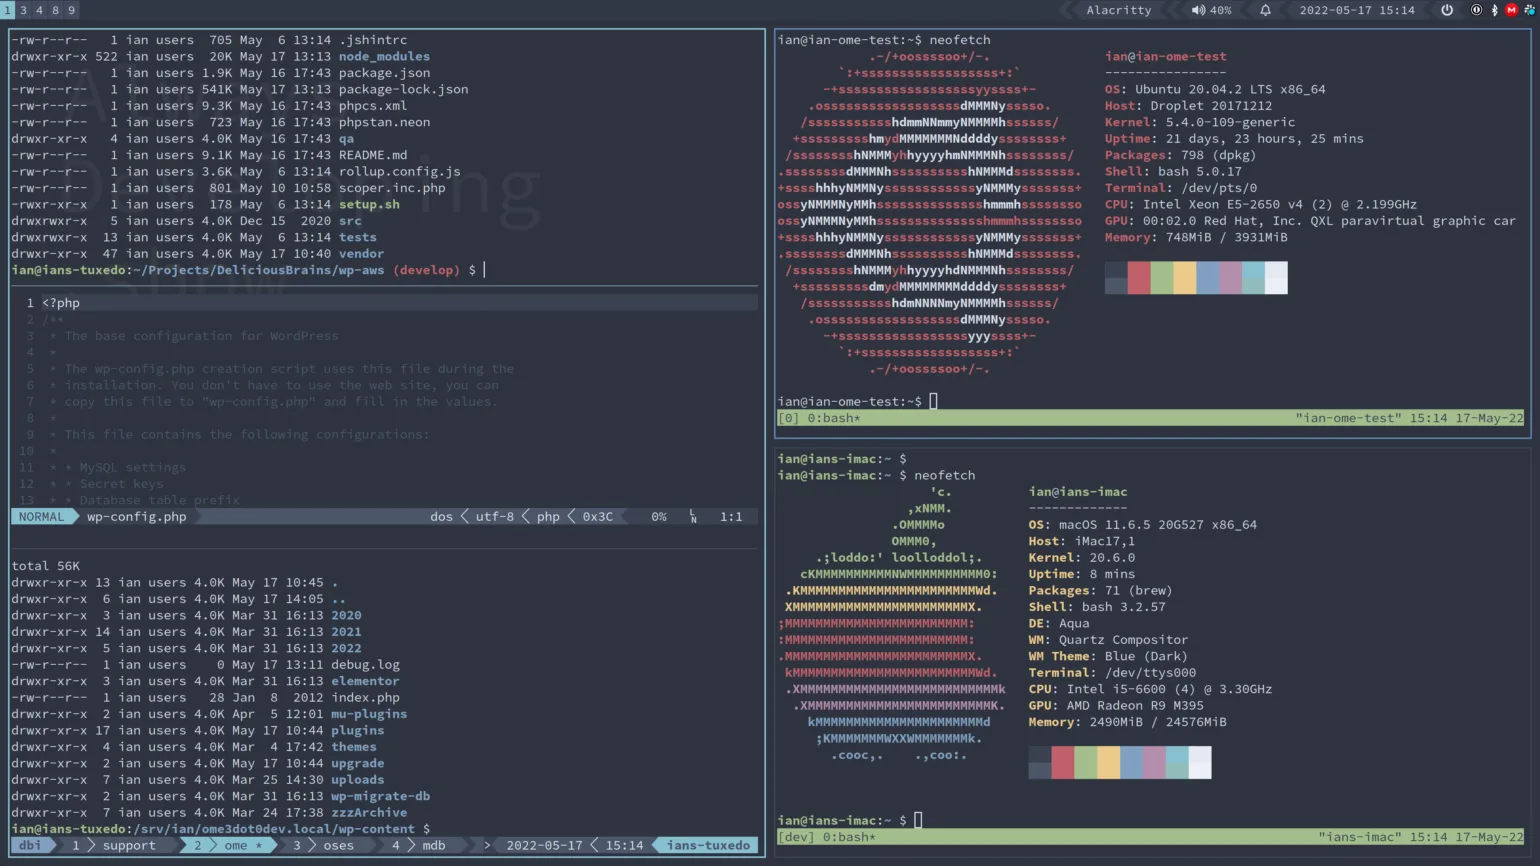Viewport: 1540px width, 866px height.
Task: Click the php filetype segment in vim statusline
Action: 548,516
